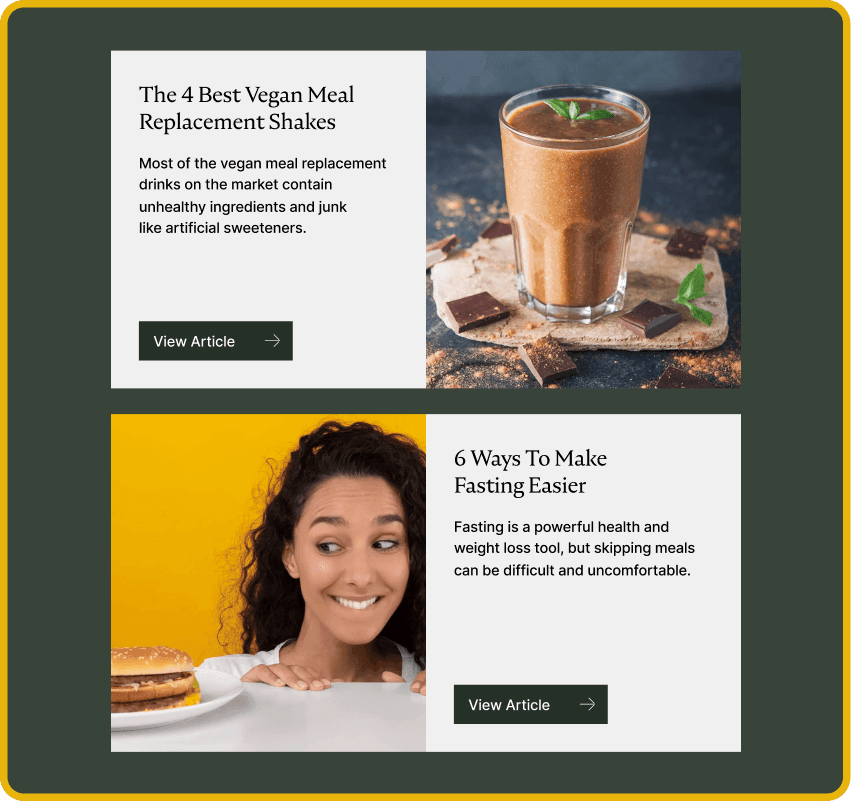Click the glass of chocolate smoothie
Image resolution: width=851 pixels, height=801 pixels.
pyautogui.click(x=573, y=204)
